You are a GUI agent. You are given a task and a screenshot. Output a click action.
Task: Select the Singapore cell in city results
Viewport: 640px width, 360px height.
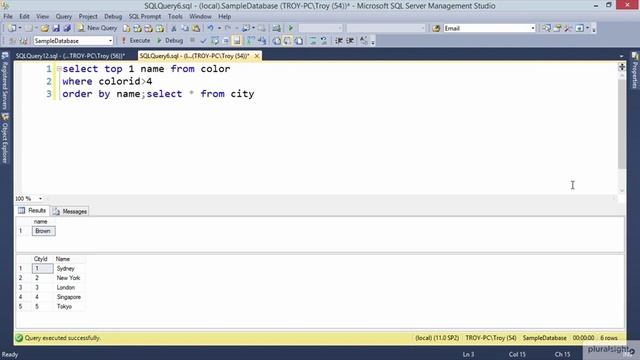point(69,297)
